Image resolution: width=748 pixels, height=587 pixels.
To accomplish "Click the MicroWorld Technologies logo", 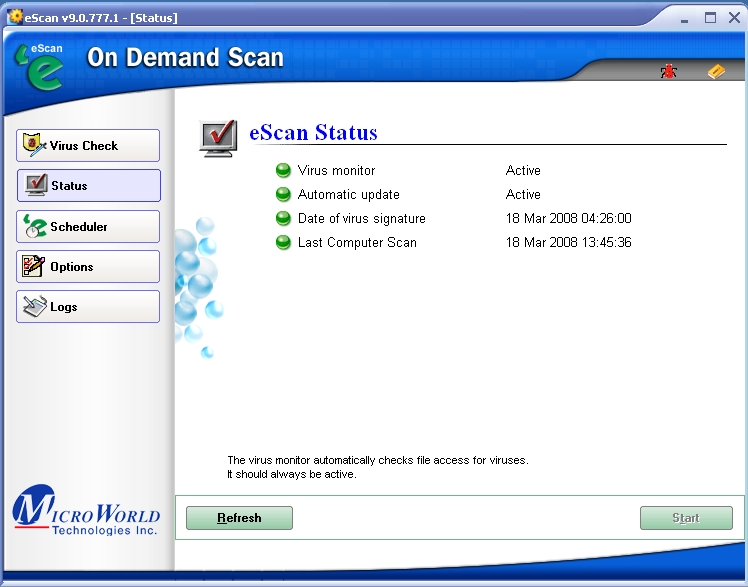I will click(x=86, y=515).
